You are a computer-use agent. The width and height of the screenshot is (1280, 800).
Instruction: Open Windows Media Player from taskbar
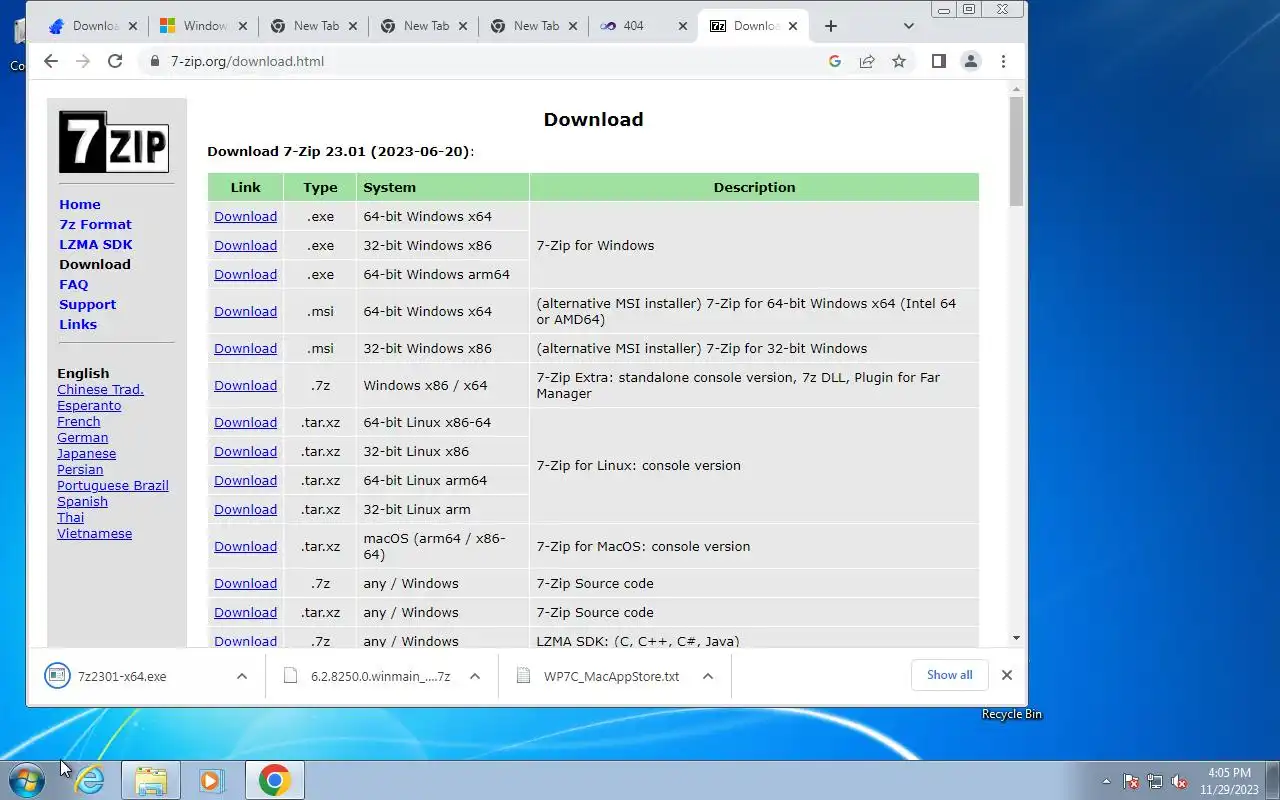(x=211, y=780)
